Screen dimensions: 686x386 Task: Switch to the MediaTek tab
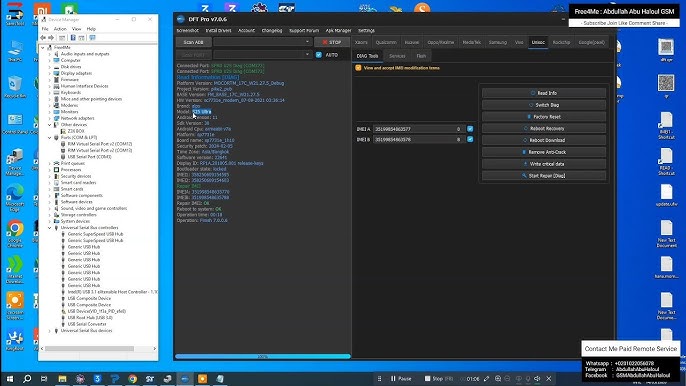click(x=472, y=42)
